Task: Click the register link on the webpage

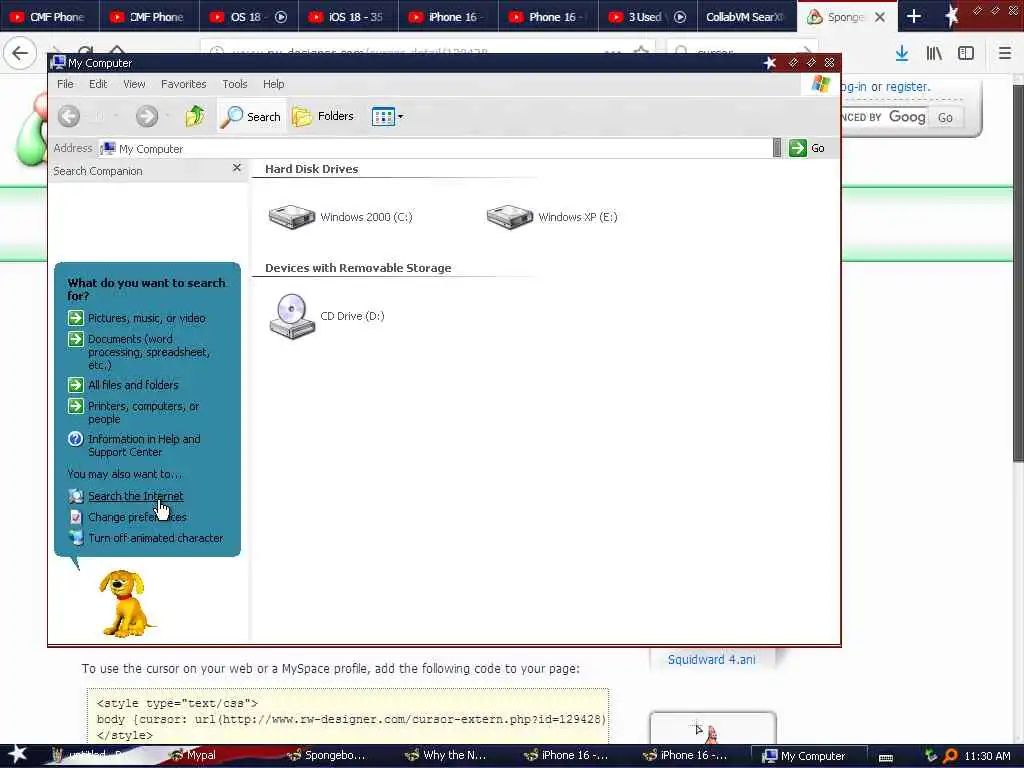Action: (906, 87)
